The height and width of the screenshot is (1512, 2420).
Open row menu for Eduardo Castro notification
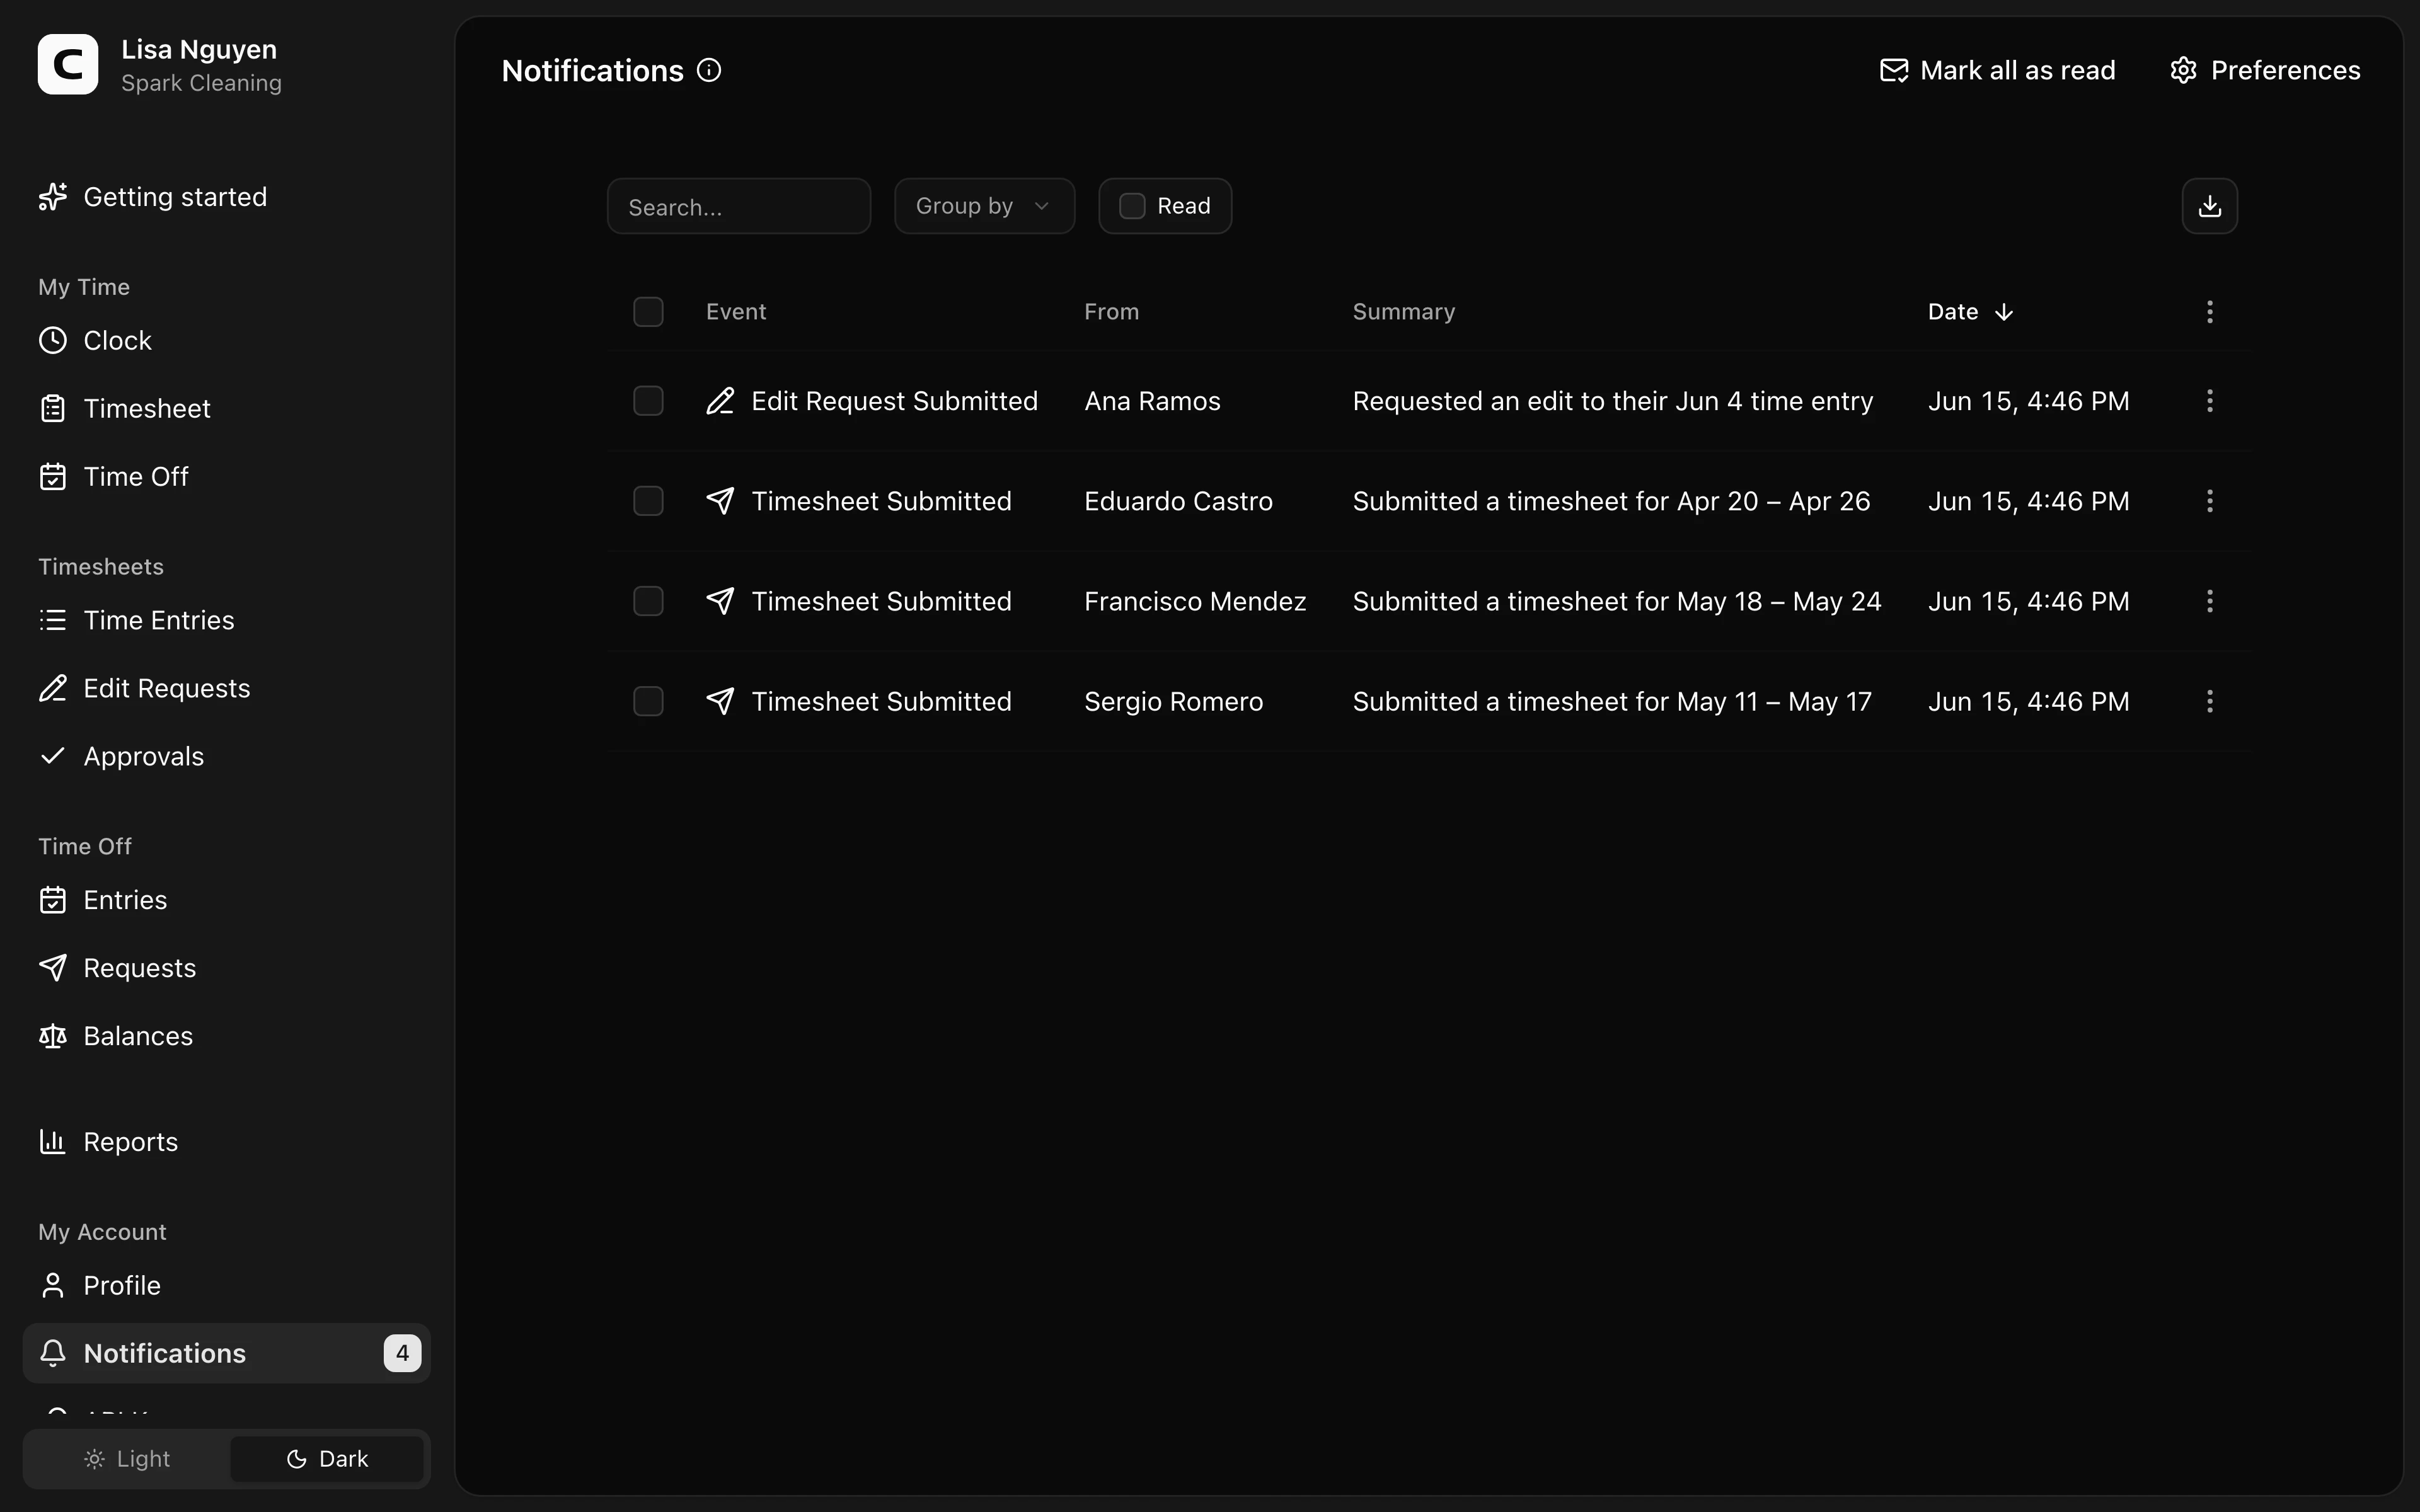2209,501
